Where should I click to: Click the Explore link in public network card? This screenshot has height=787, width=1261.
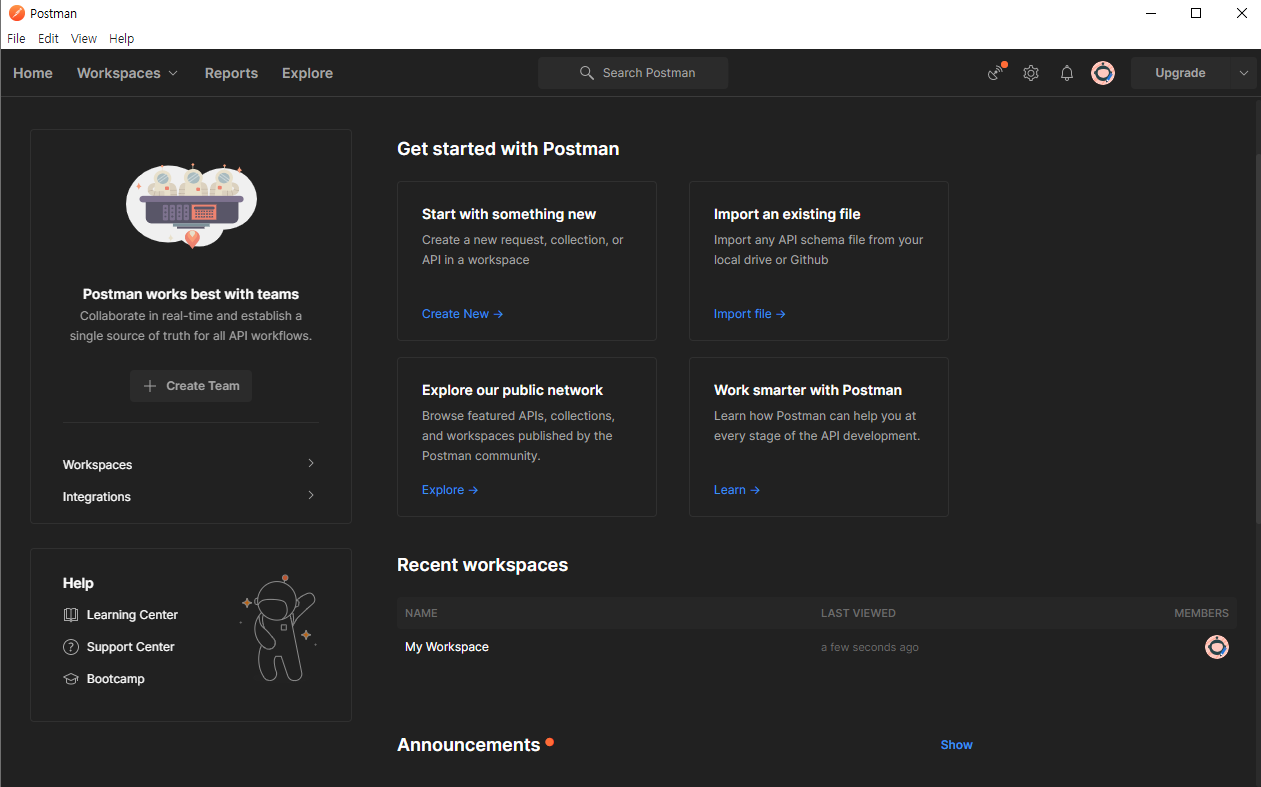[450, 490]
